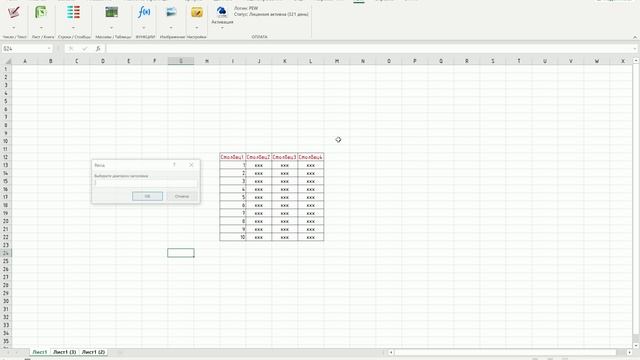The width and height of the screenshot is (640, 360).
Task: Click the table cell containing 5
Action: pos(233,197)
